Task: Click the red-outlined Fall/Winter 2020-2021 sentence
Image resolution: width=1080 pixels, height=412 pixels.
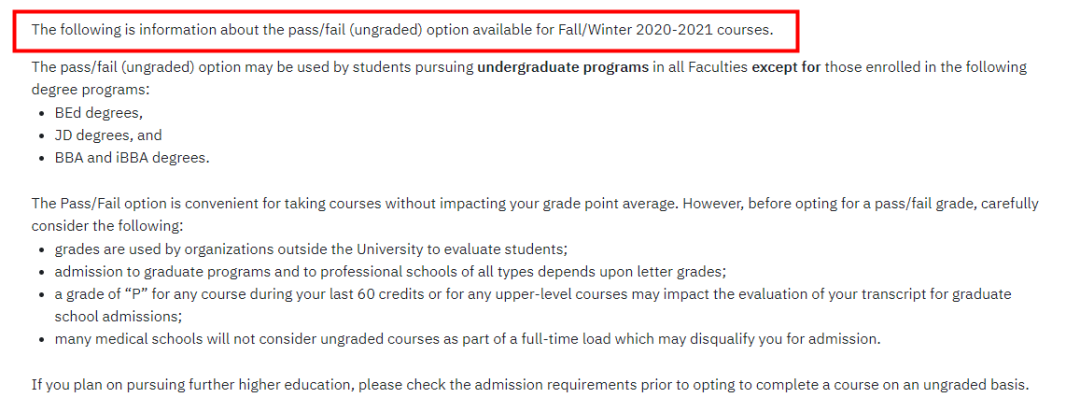Action: 402,31
